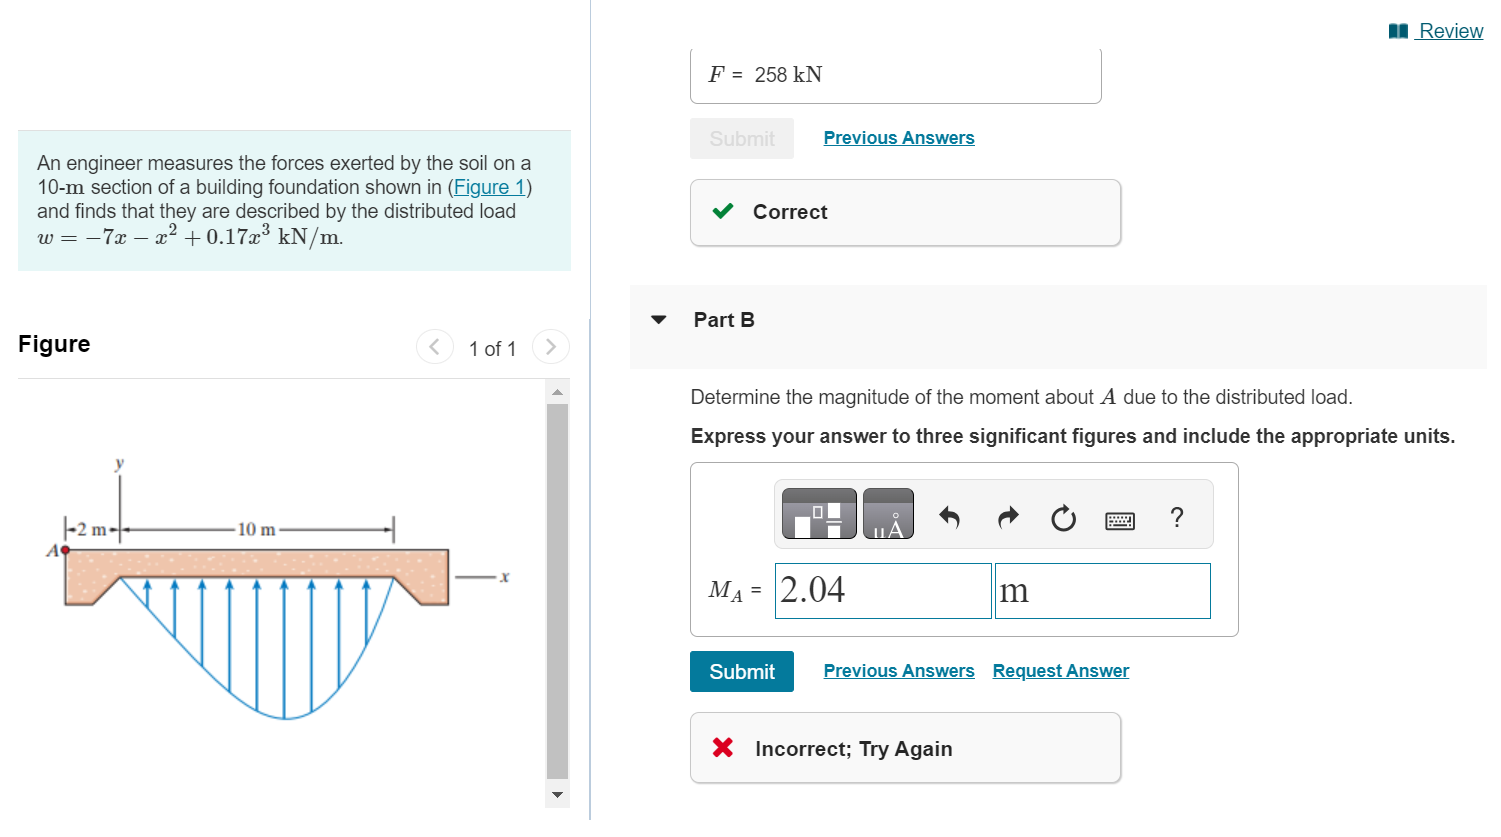
Task: Click Request Answer for Part B
Action: coord(1060,670)
